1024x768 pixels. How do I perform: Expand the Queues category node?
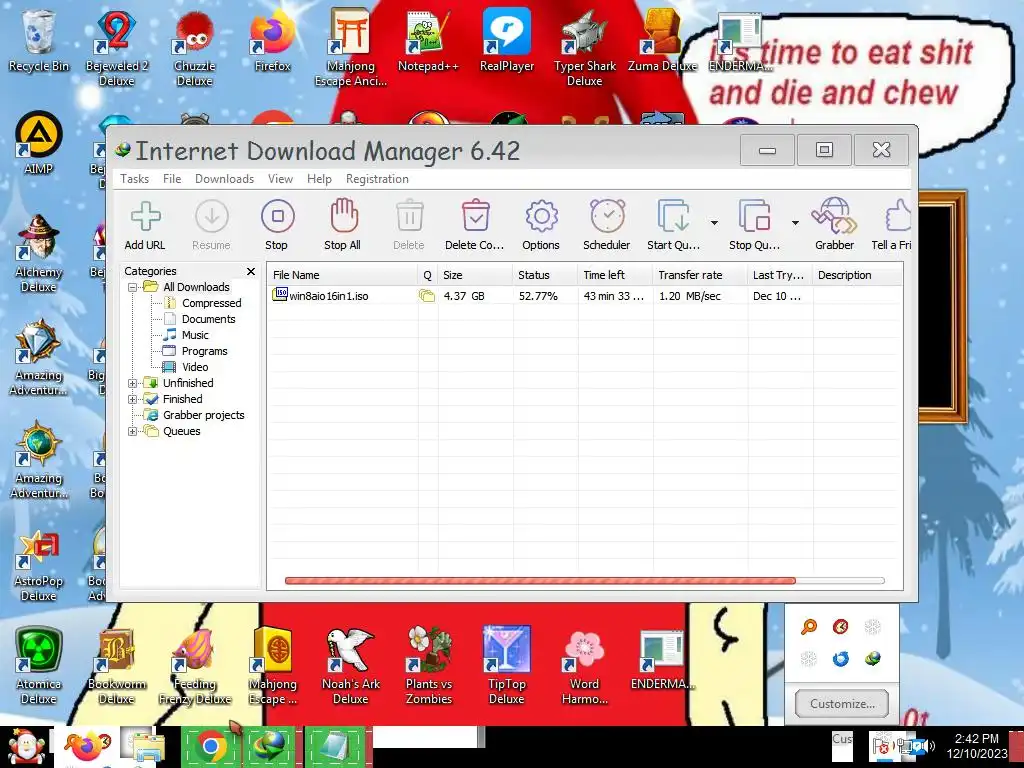(133, 431)
